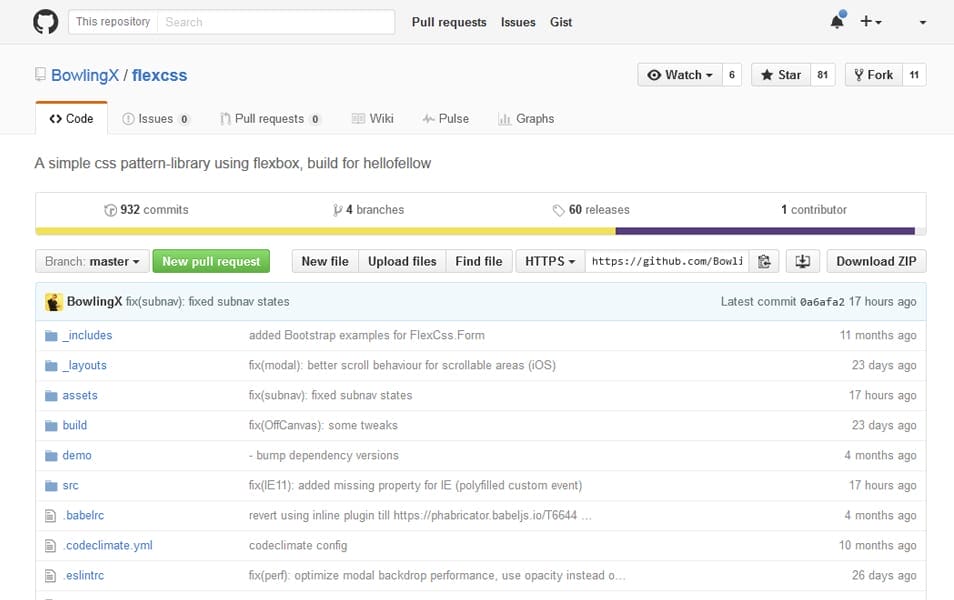Viewport: 954px width, 600px height.
Task: Click the repository book icon
Action: (x=40, y=75)
